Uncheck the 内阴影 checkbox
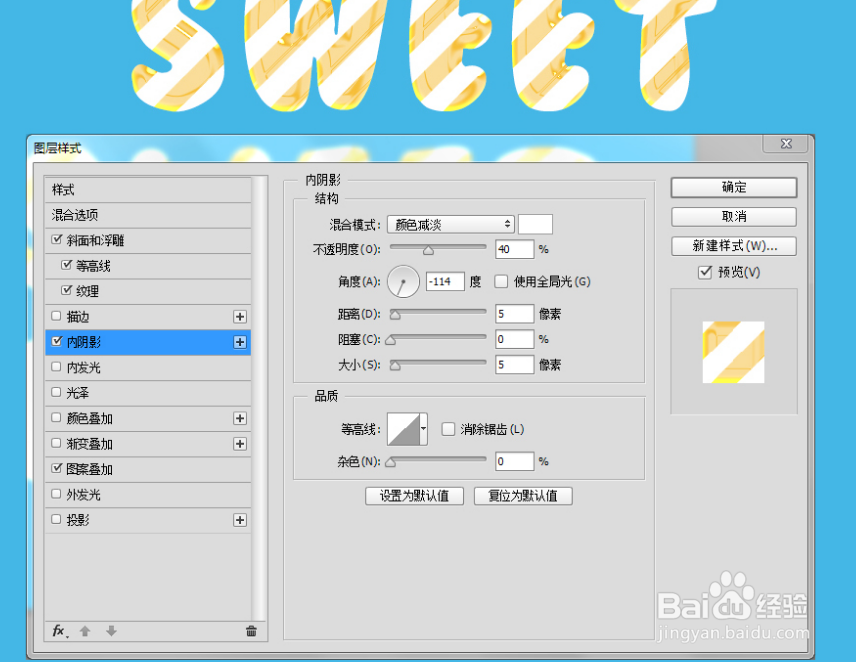The height and width of the screenshot is (662, 856). pyautogui.click(x=56, y=341)
